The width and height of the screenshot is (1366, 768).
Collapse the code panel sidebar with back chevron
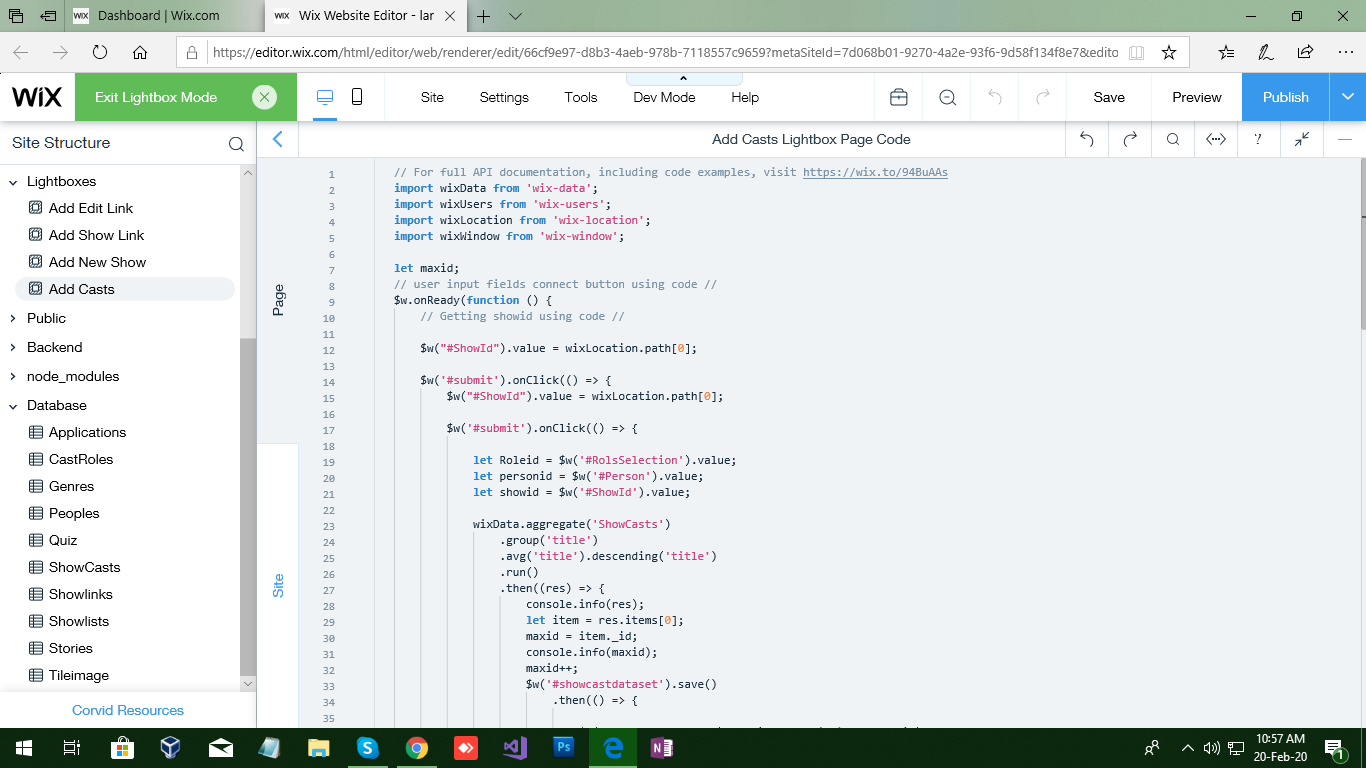point(278,139)
